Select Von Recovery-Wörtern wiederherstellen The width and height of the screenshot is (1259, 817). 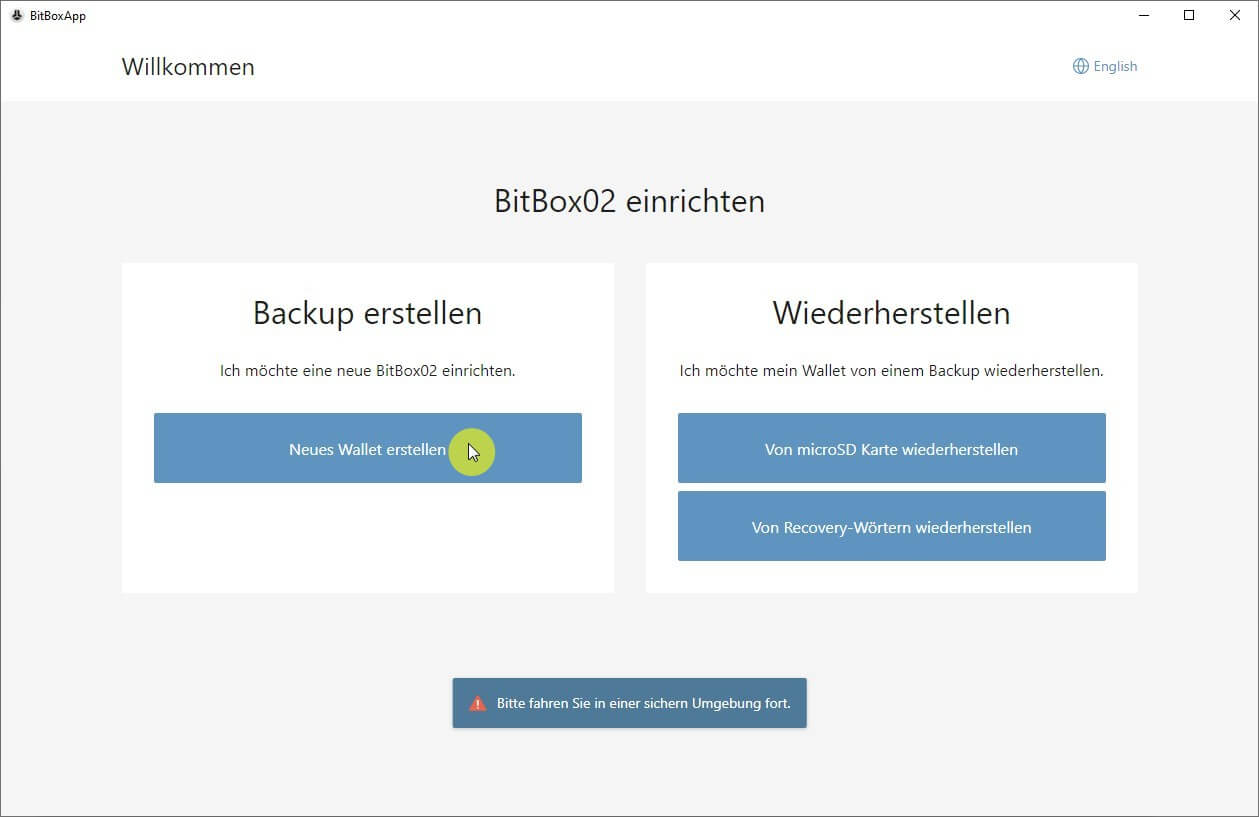click(x=891, y=526)
